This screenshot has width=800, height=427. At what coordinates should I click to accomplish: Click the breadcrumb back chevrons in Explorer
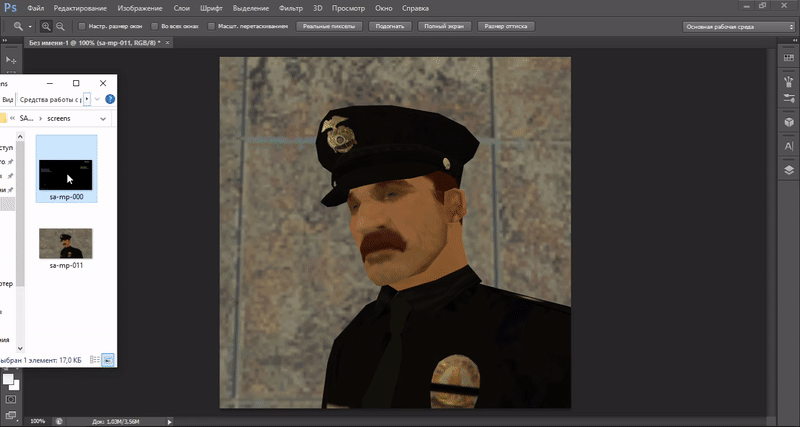[12, 118]
